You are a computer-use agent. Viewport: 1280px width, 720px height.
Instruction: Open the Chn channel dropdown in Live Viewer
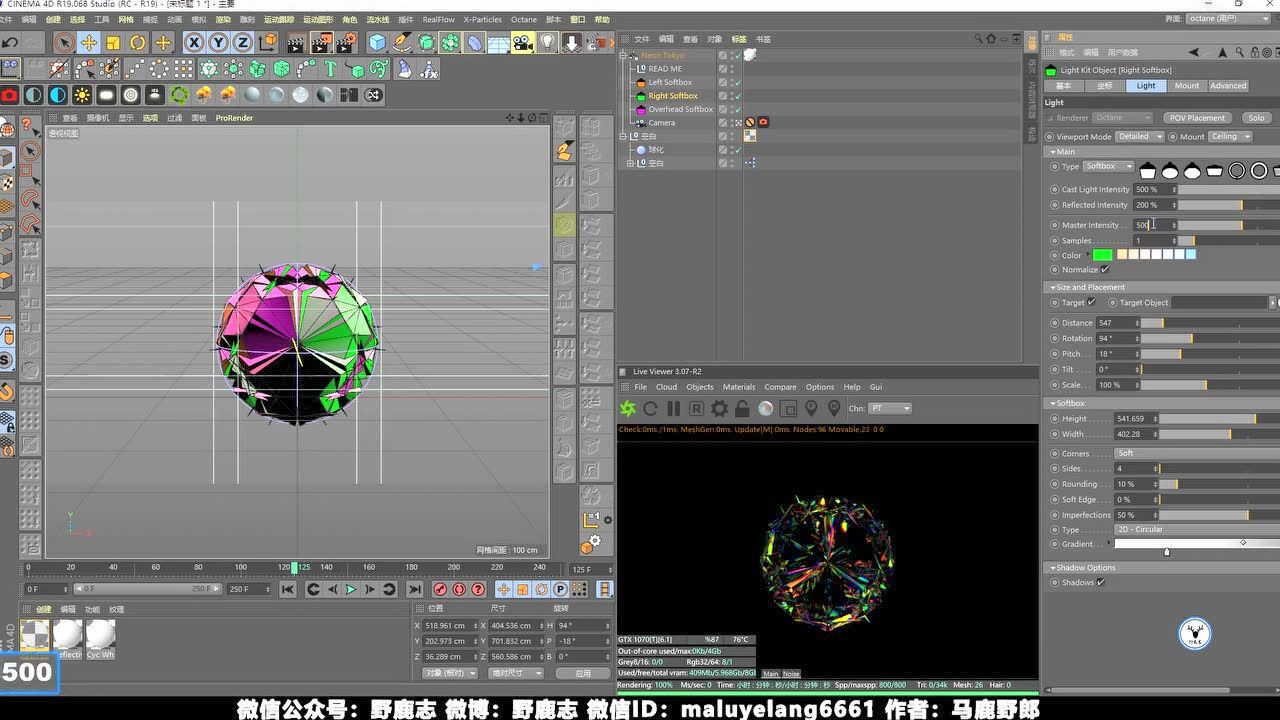click(x=891, y=408)
